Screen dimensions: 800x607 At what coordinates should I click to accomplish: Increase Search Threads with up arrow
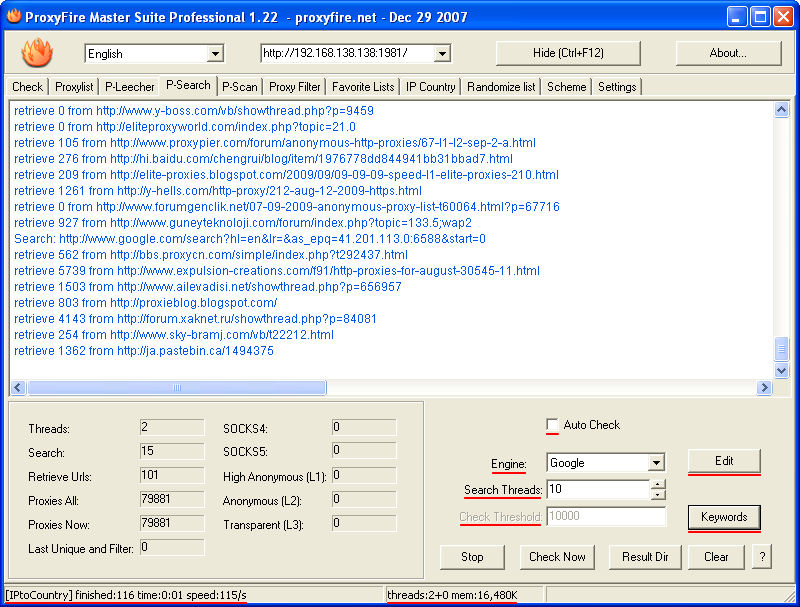tap(658, 484)
